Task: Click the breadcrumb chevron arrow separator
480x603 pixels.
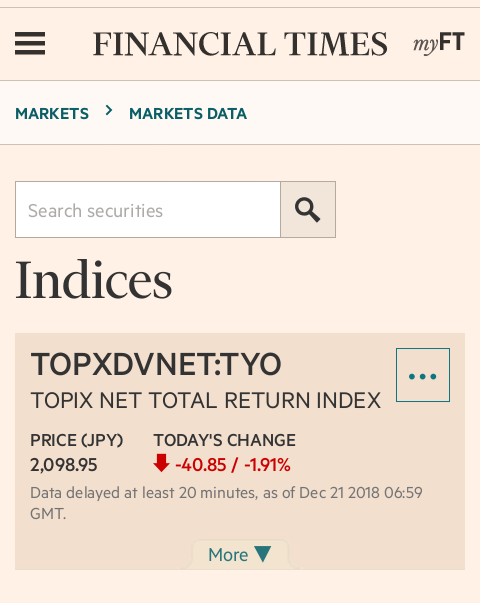Action: (109, 111)
